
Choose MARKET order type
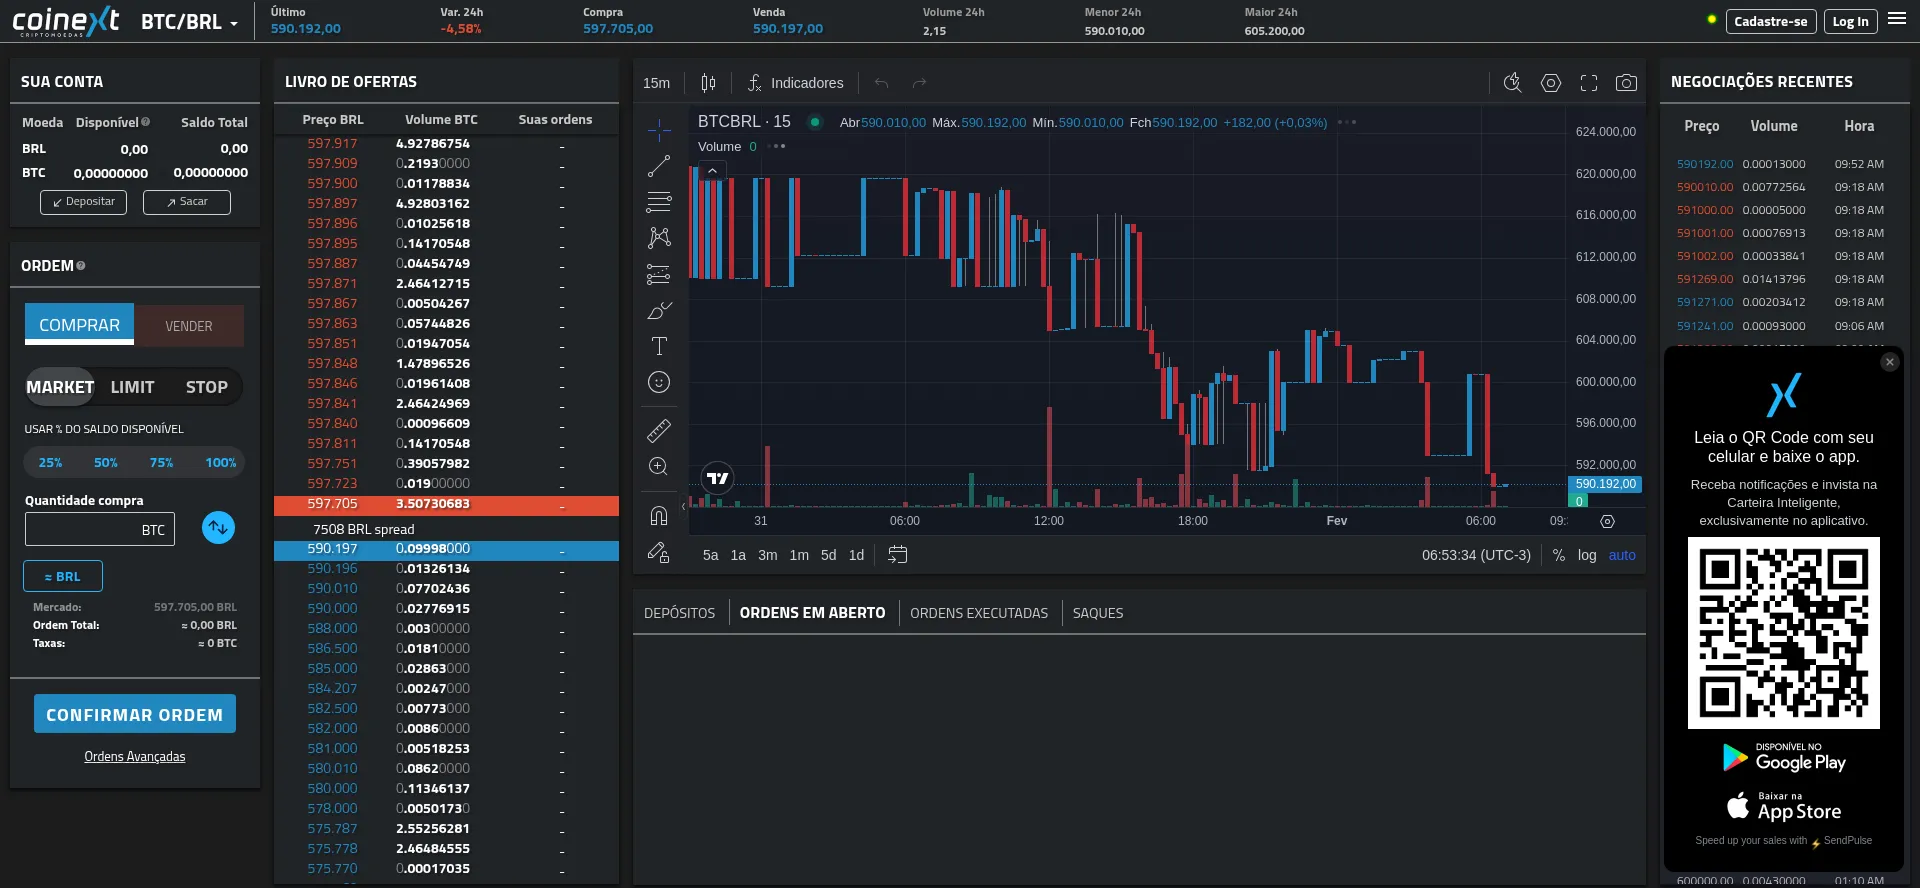(x=60, y=387)
